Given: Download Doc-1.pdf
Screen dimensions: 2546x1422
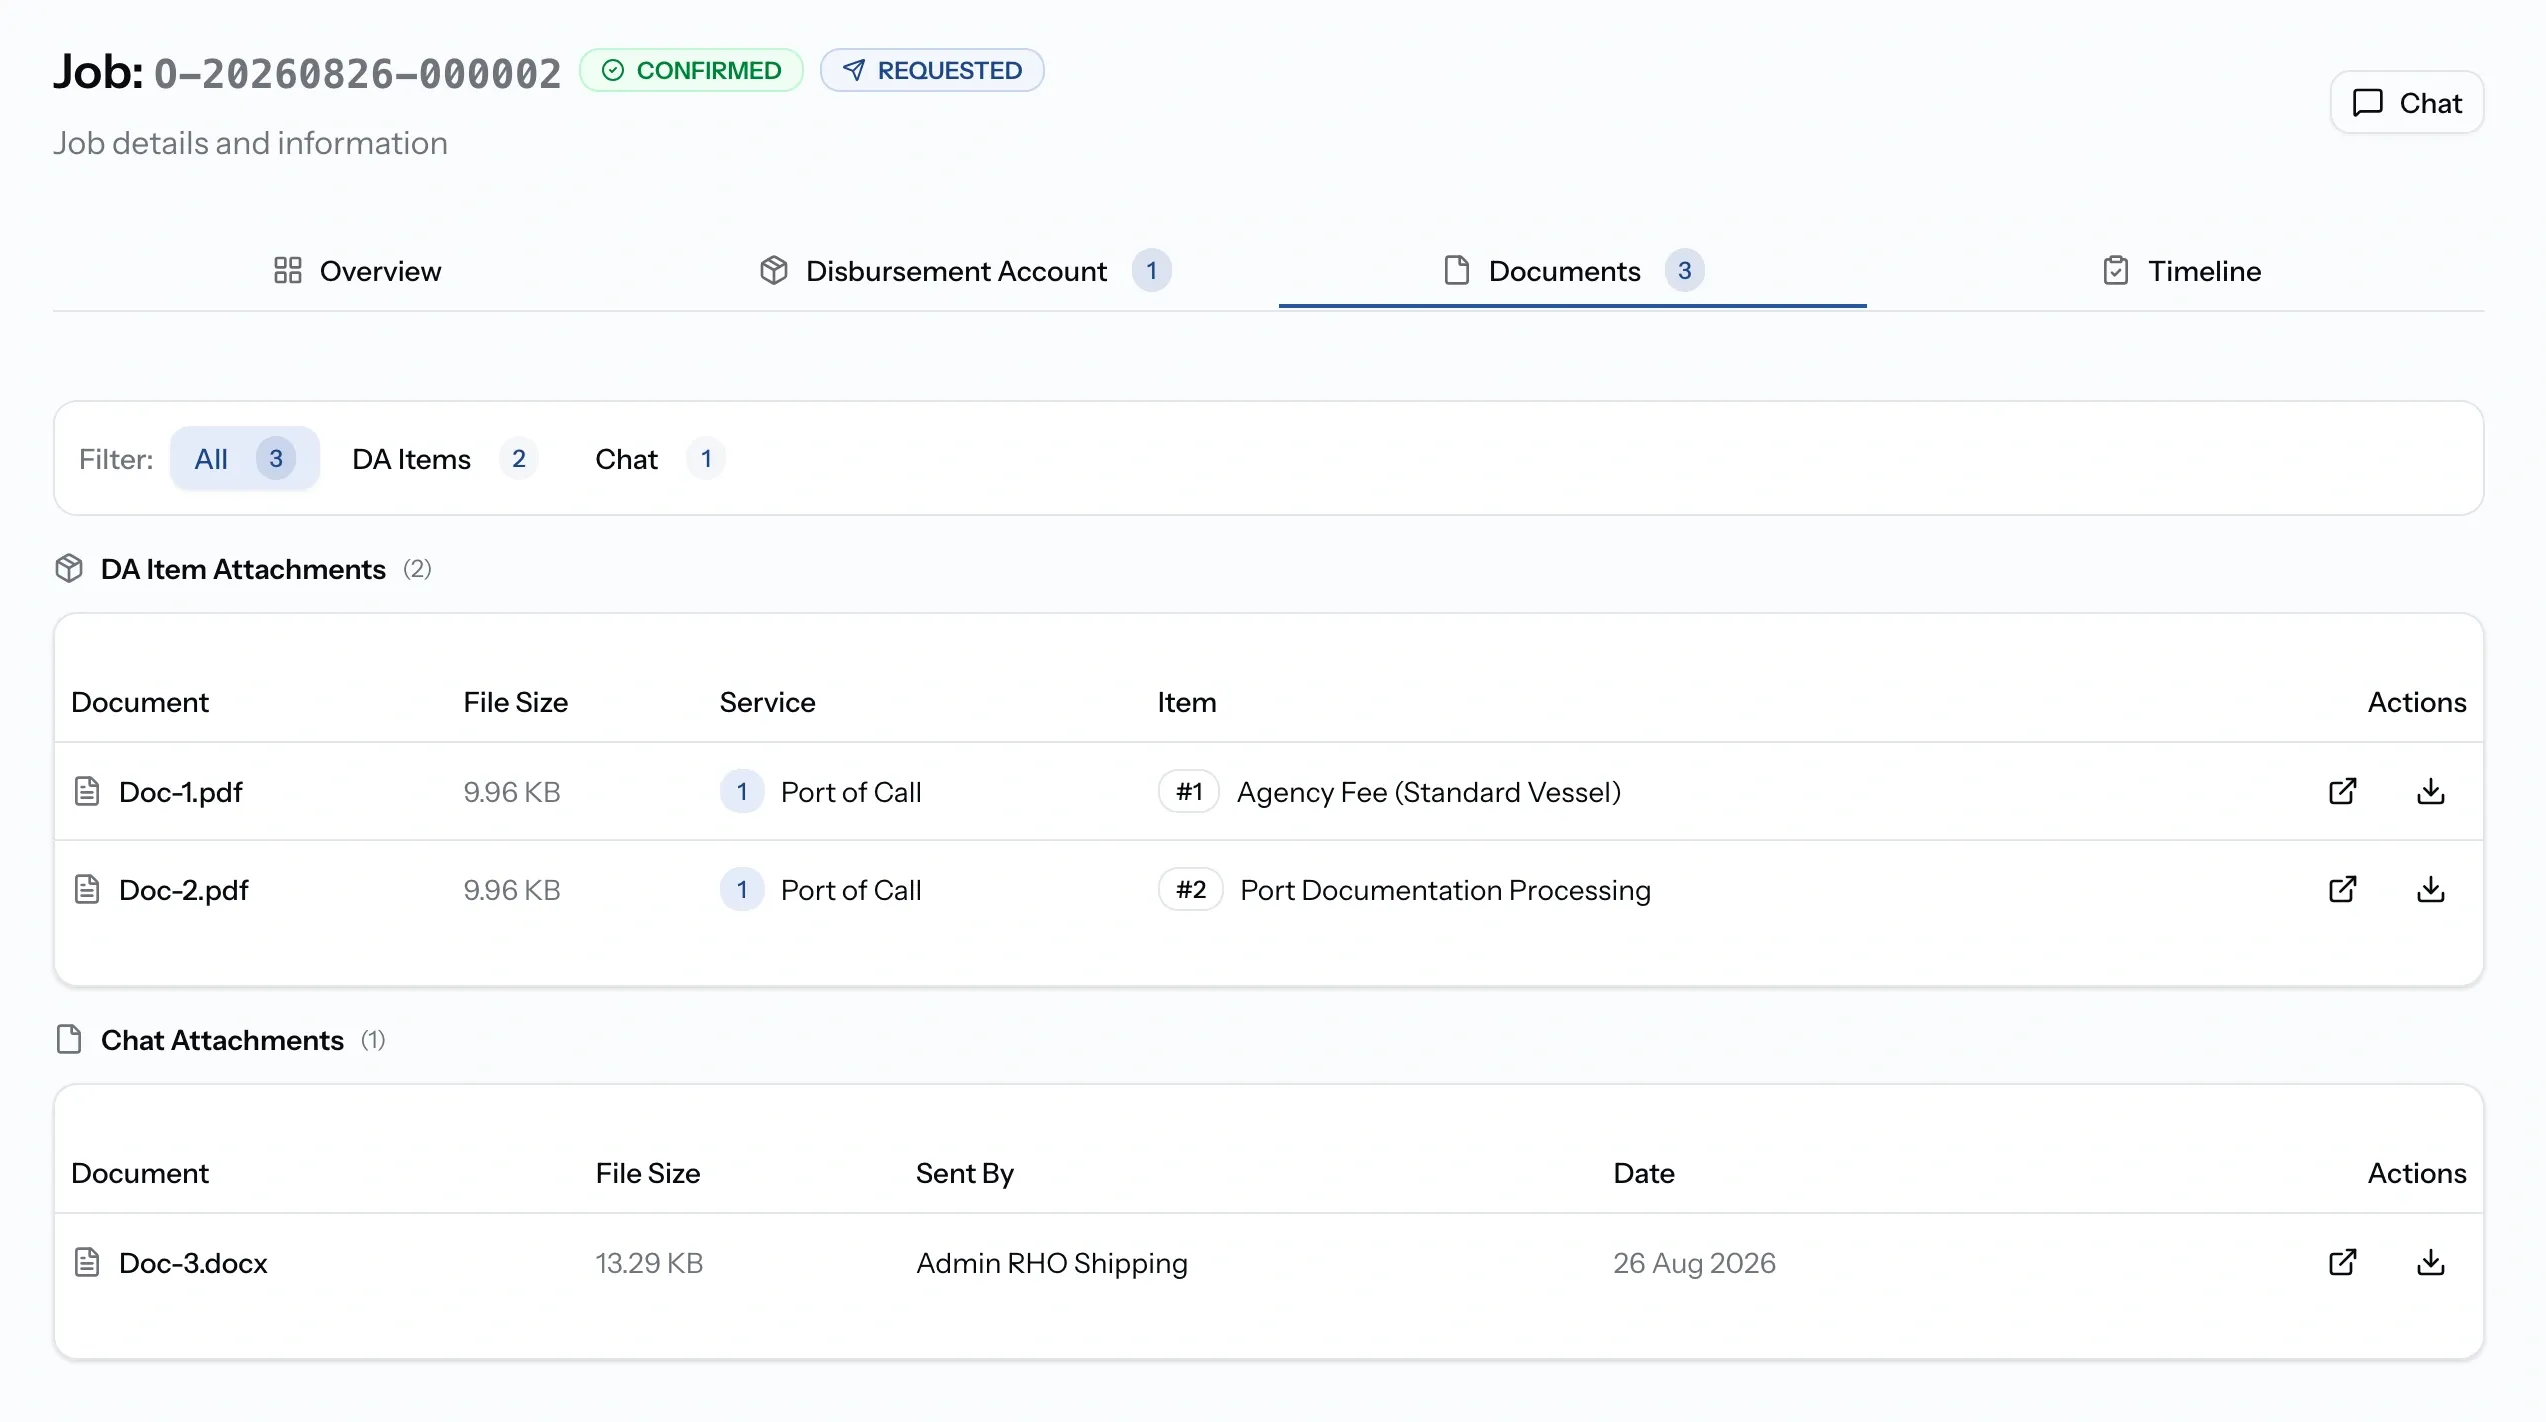Looking at the screenshot, I should click(2430, 791).
